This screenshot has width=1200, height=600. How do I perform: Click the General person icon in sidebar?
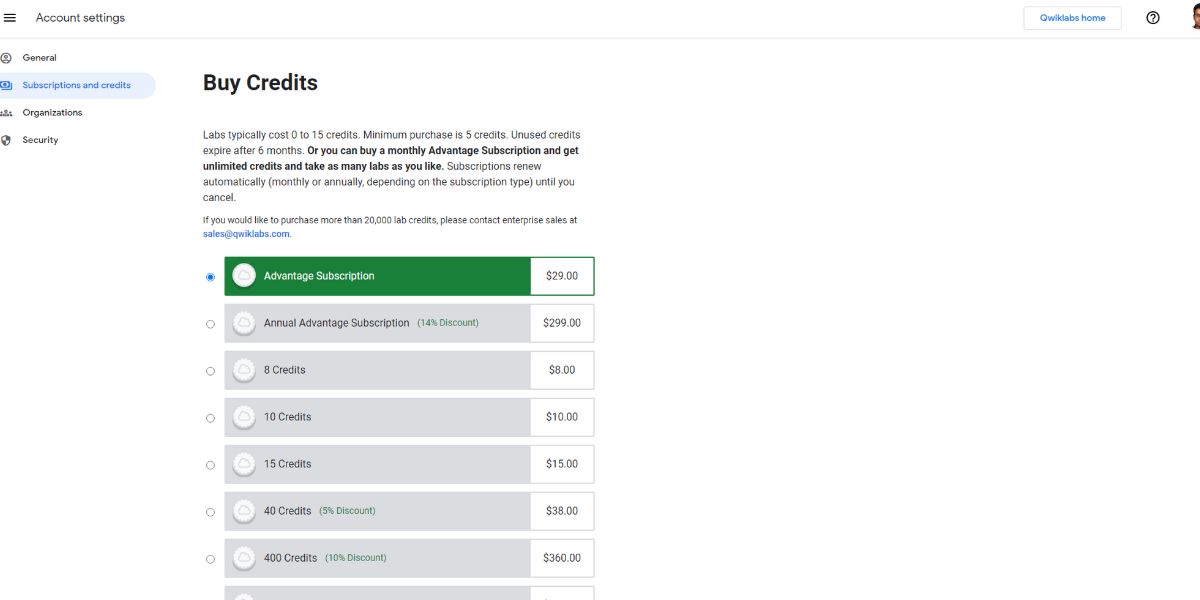point(6,58)
